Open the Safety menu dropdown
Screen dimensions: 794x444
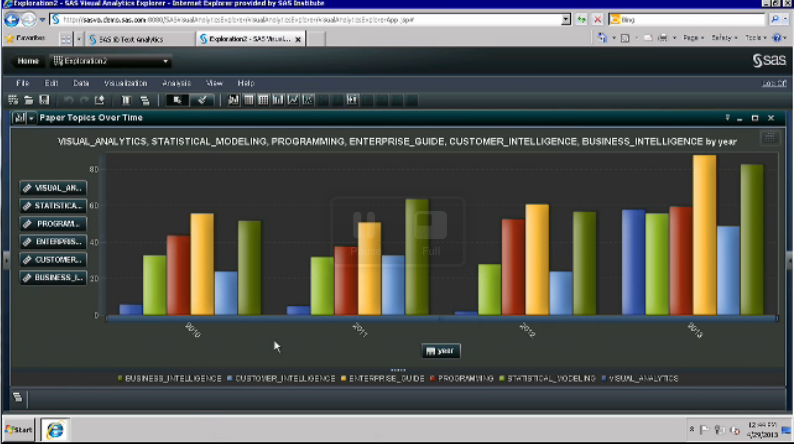pos(724,38)
